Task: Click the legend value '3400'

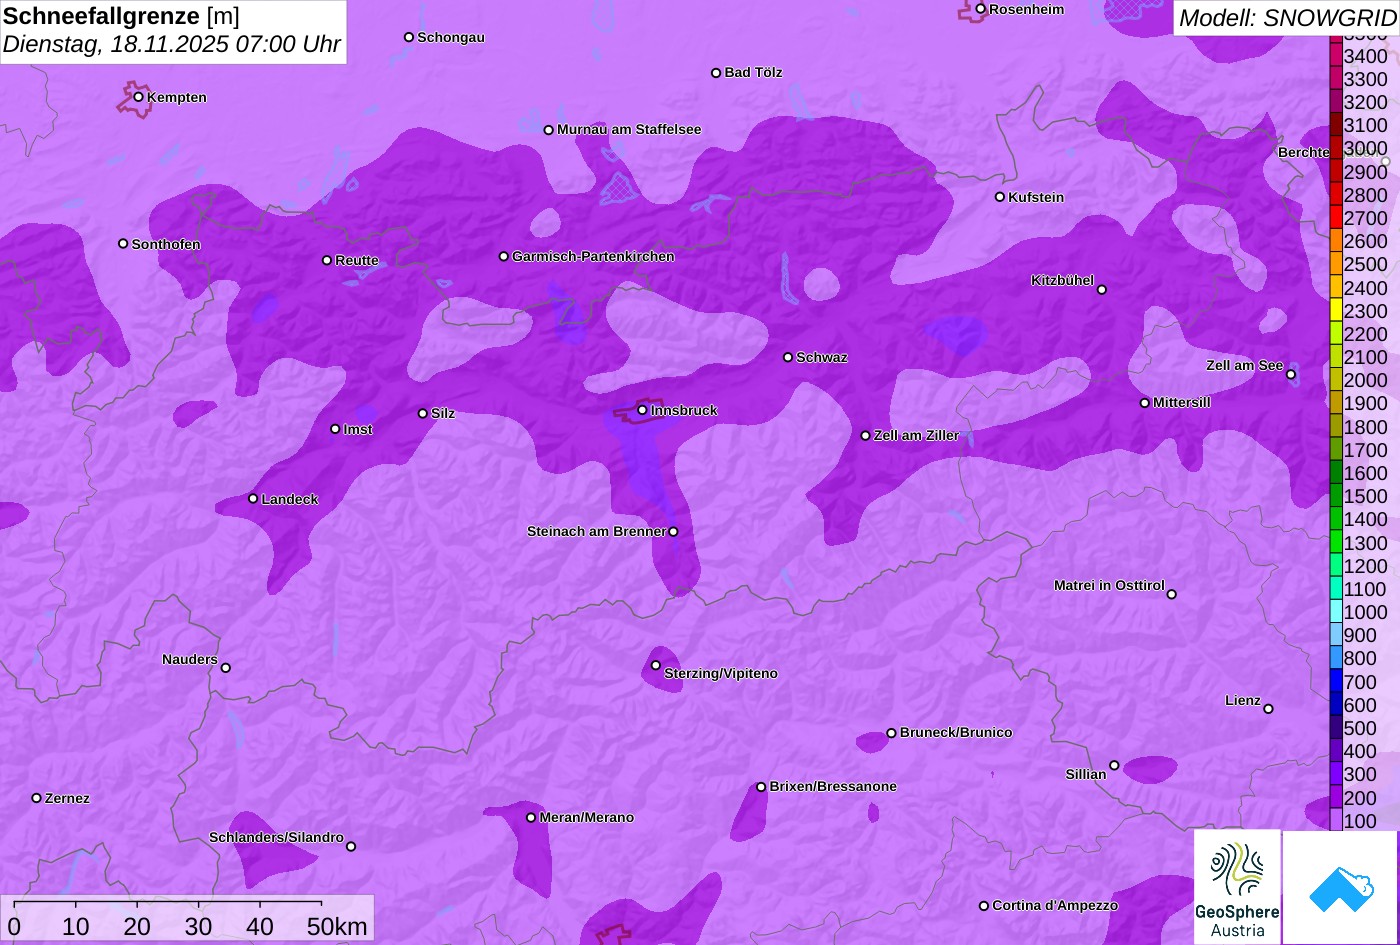Action: click(x=1366, y=56)
